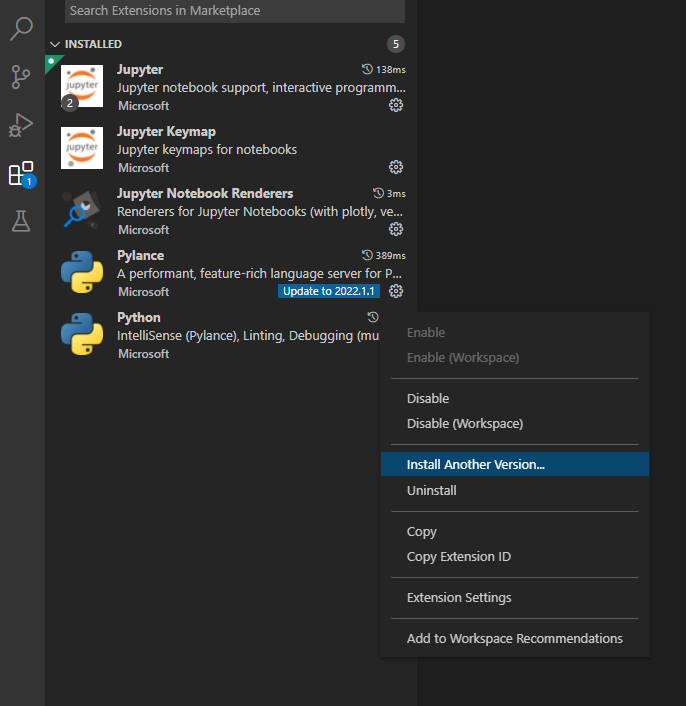Select the Jupyter Keymap extension title
The image size is (686, 706).
[166, 131]
